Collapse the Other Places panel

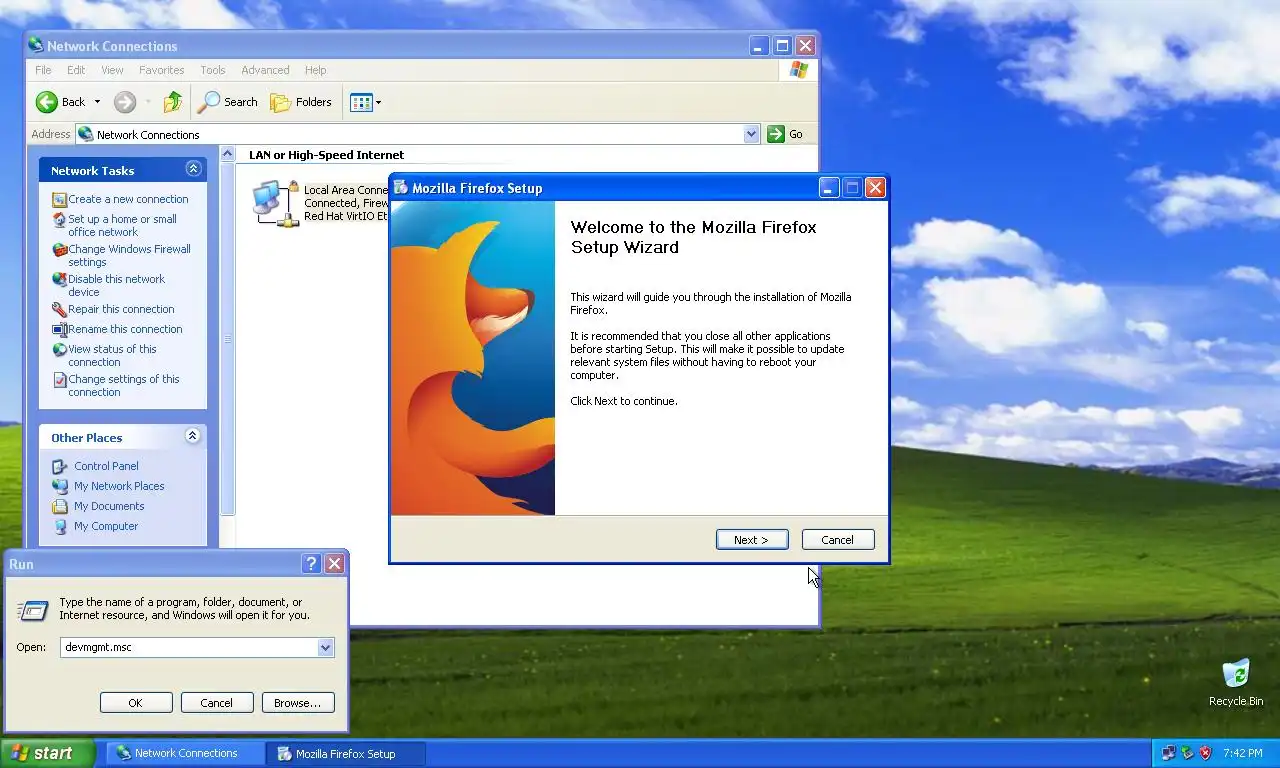(193, 436)
